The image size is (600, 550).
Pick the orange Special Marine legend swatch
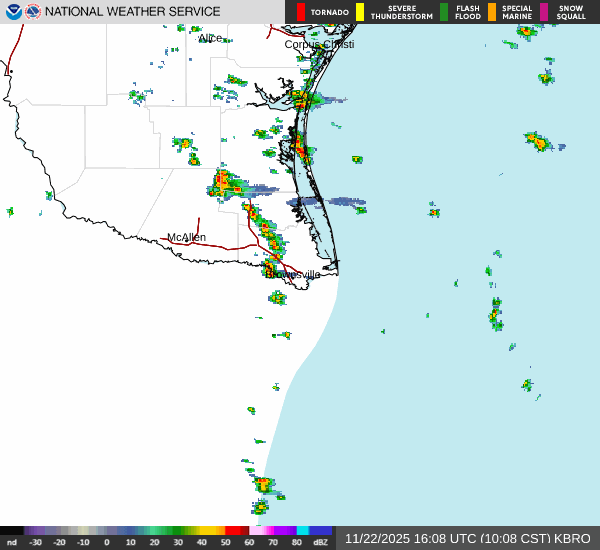(x=492, y=12)
